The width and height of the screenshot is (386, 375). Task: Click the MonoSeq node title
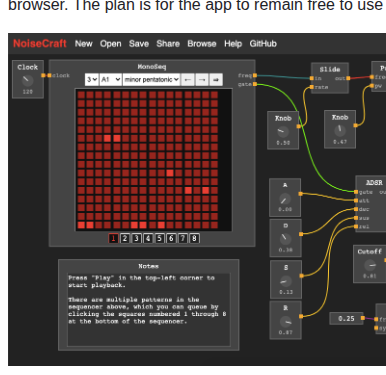152,67
